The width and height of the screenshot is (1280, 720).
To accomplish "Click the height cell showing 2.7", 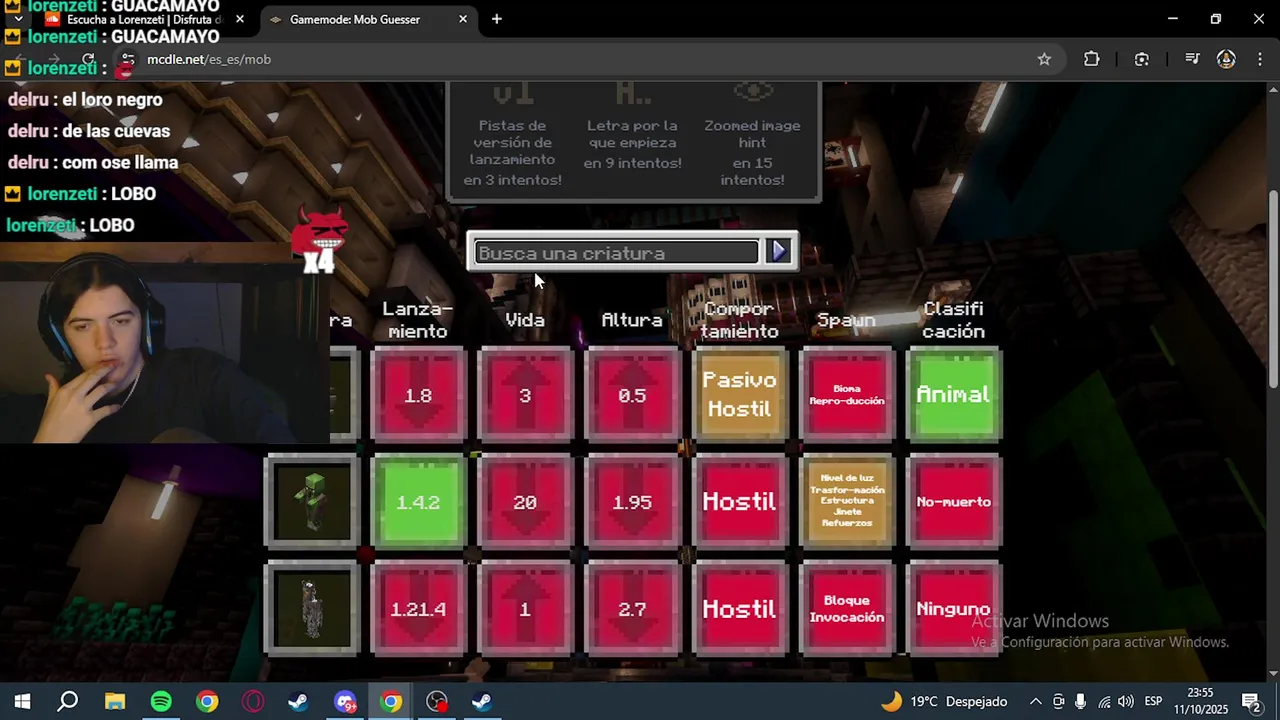I will (x=632, y=609).
